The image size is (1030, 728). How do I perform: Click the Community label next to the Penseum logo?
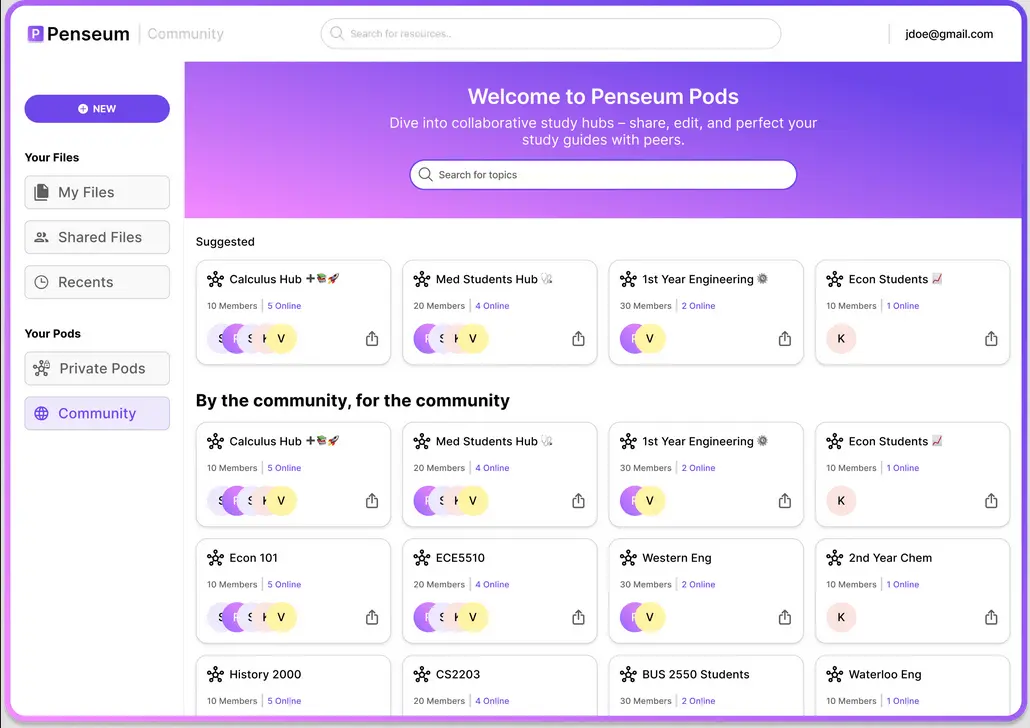click(184, 33)
